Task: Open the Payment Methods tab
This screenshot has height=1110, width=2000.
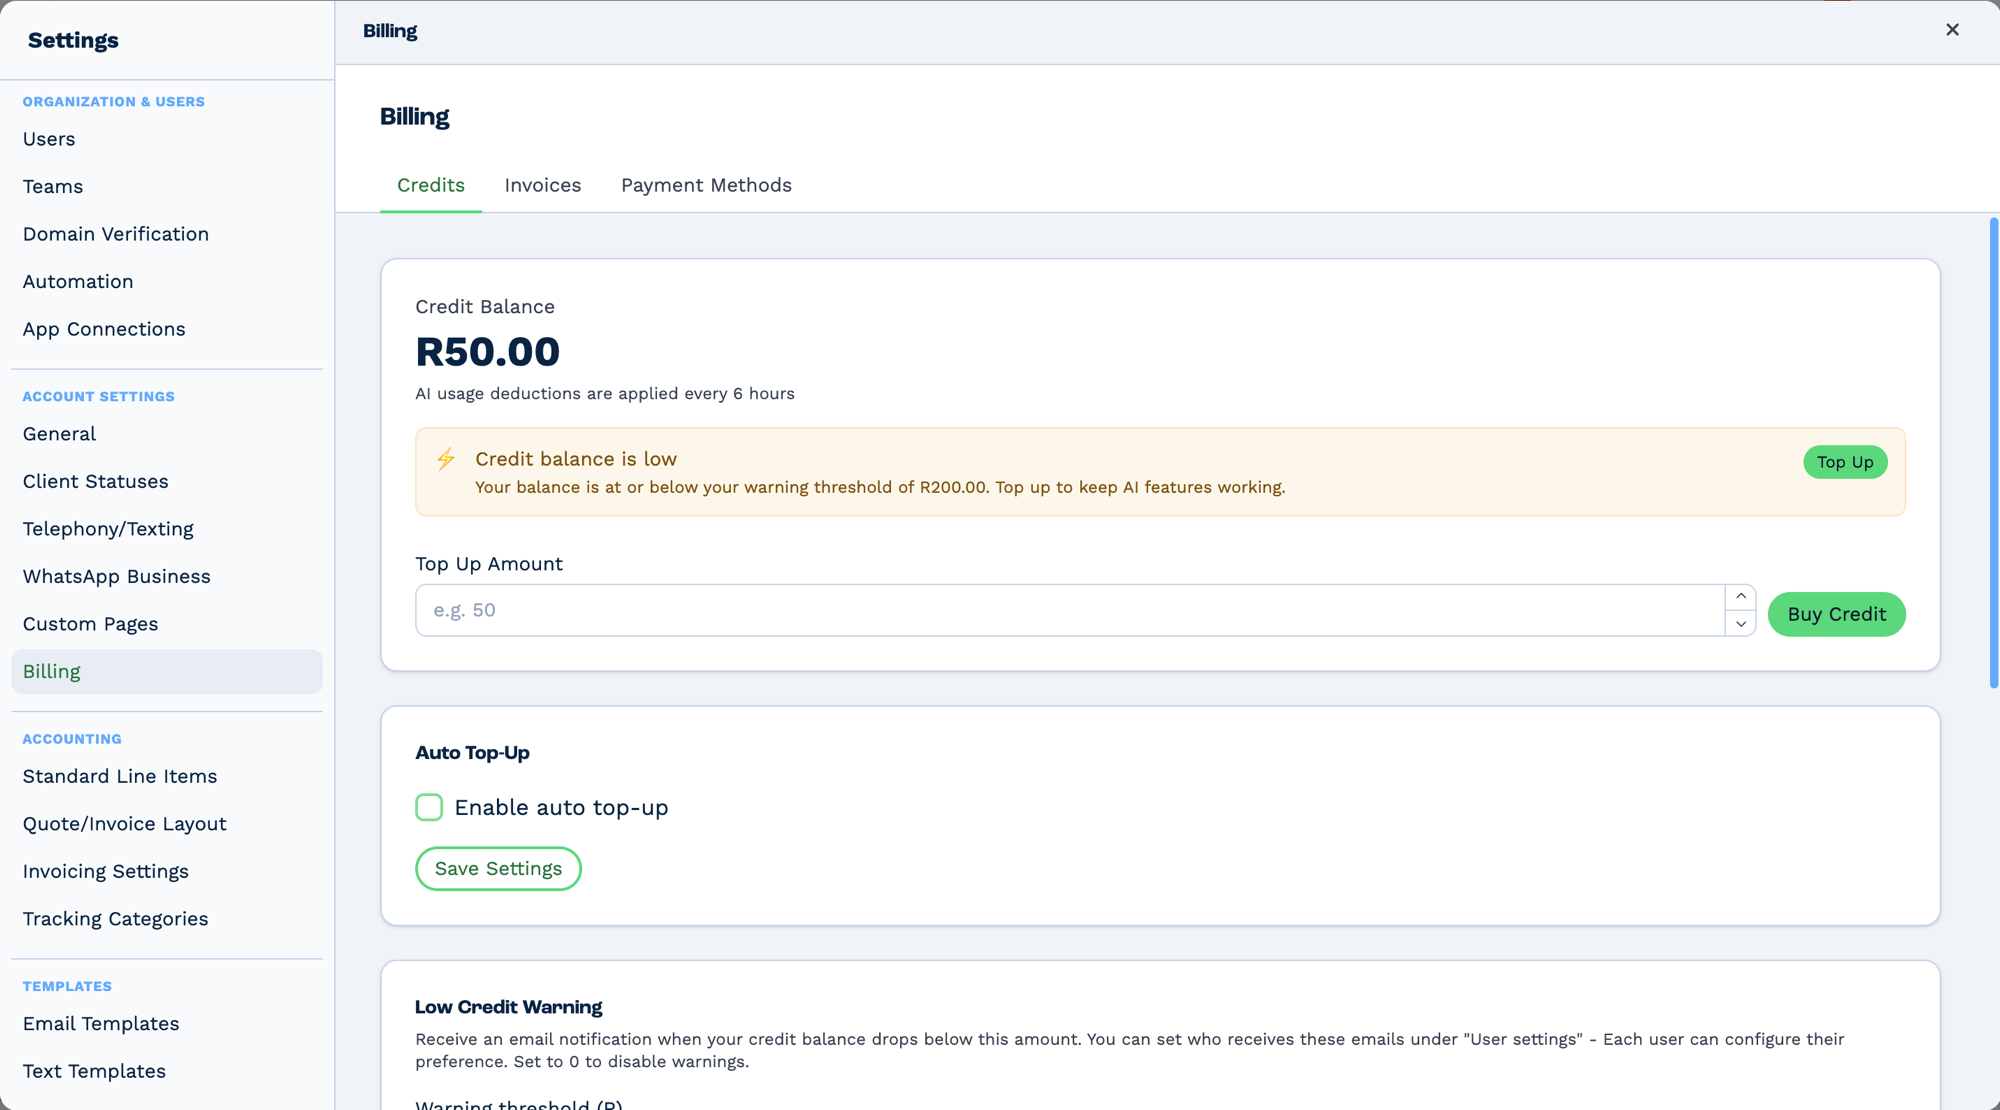Action: 706,185
